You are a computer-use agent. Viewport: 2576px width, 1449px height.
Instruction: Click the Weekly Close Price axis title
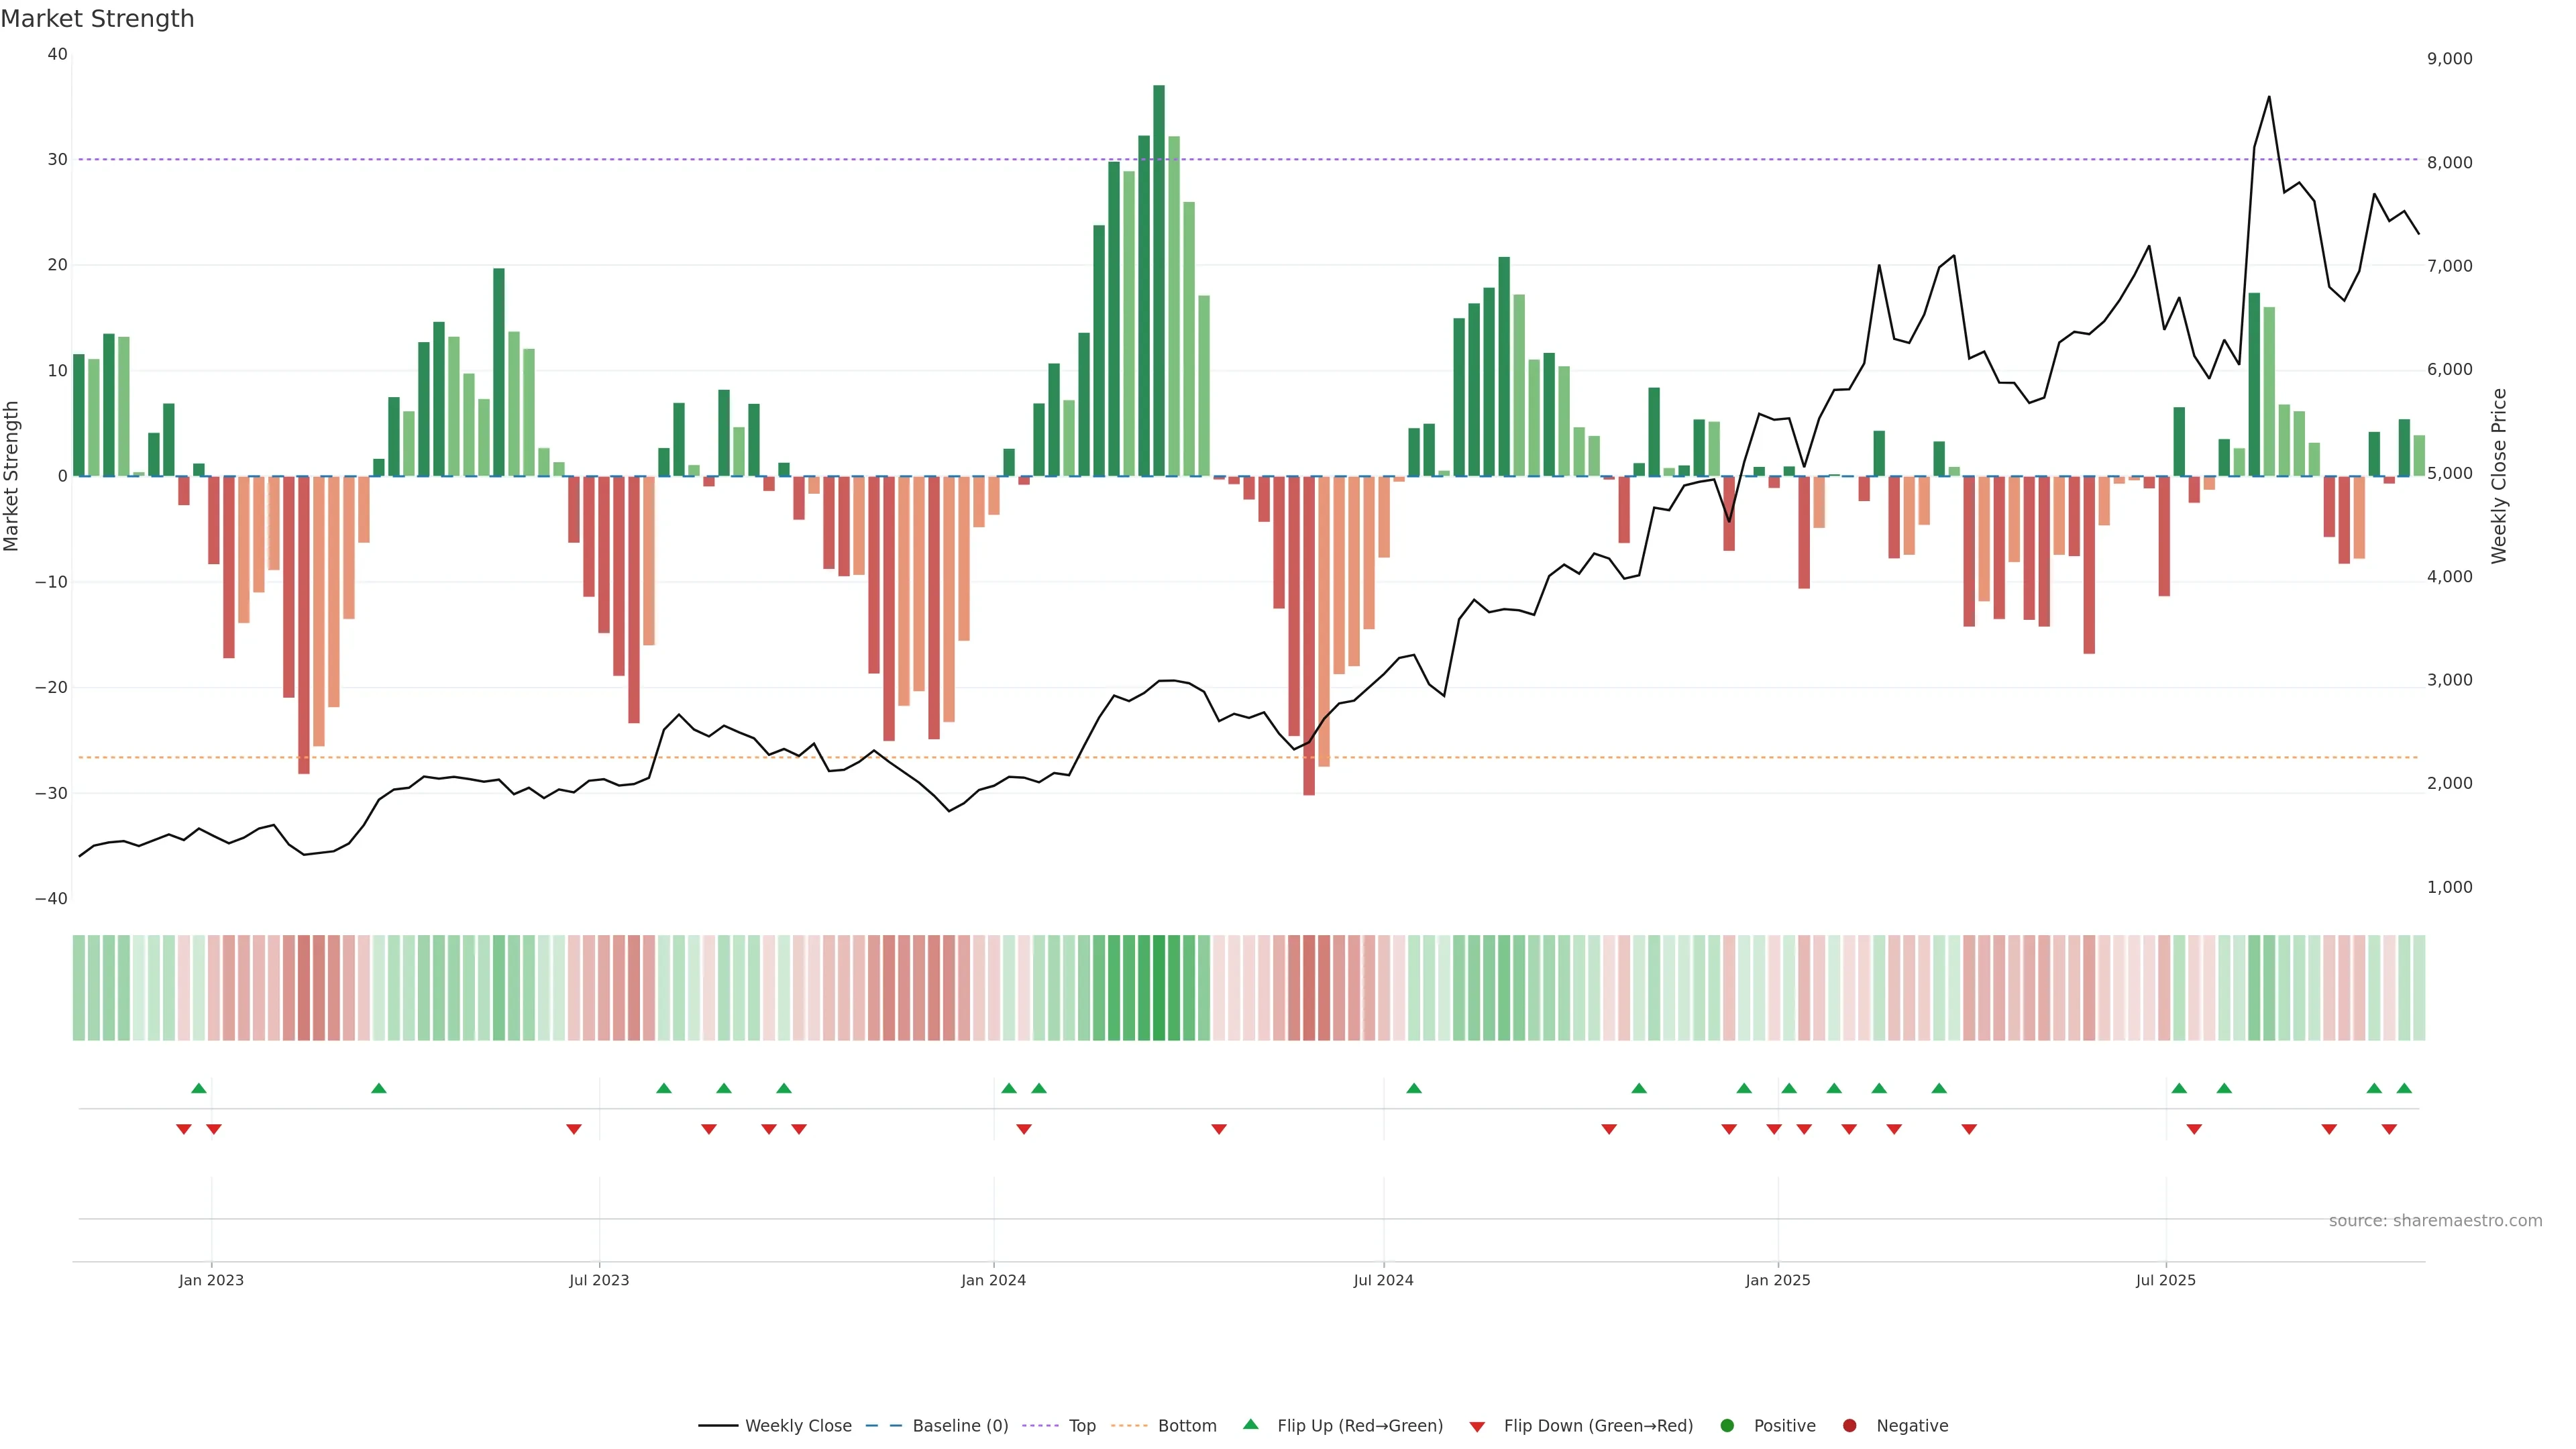[x=2499, y=476]
